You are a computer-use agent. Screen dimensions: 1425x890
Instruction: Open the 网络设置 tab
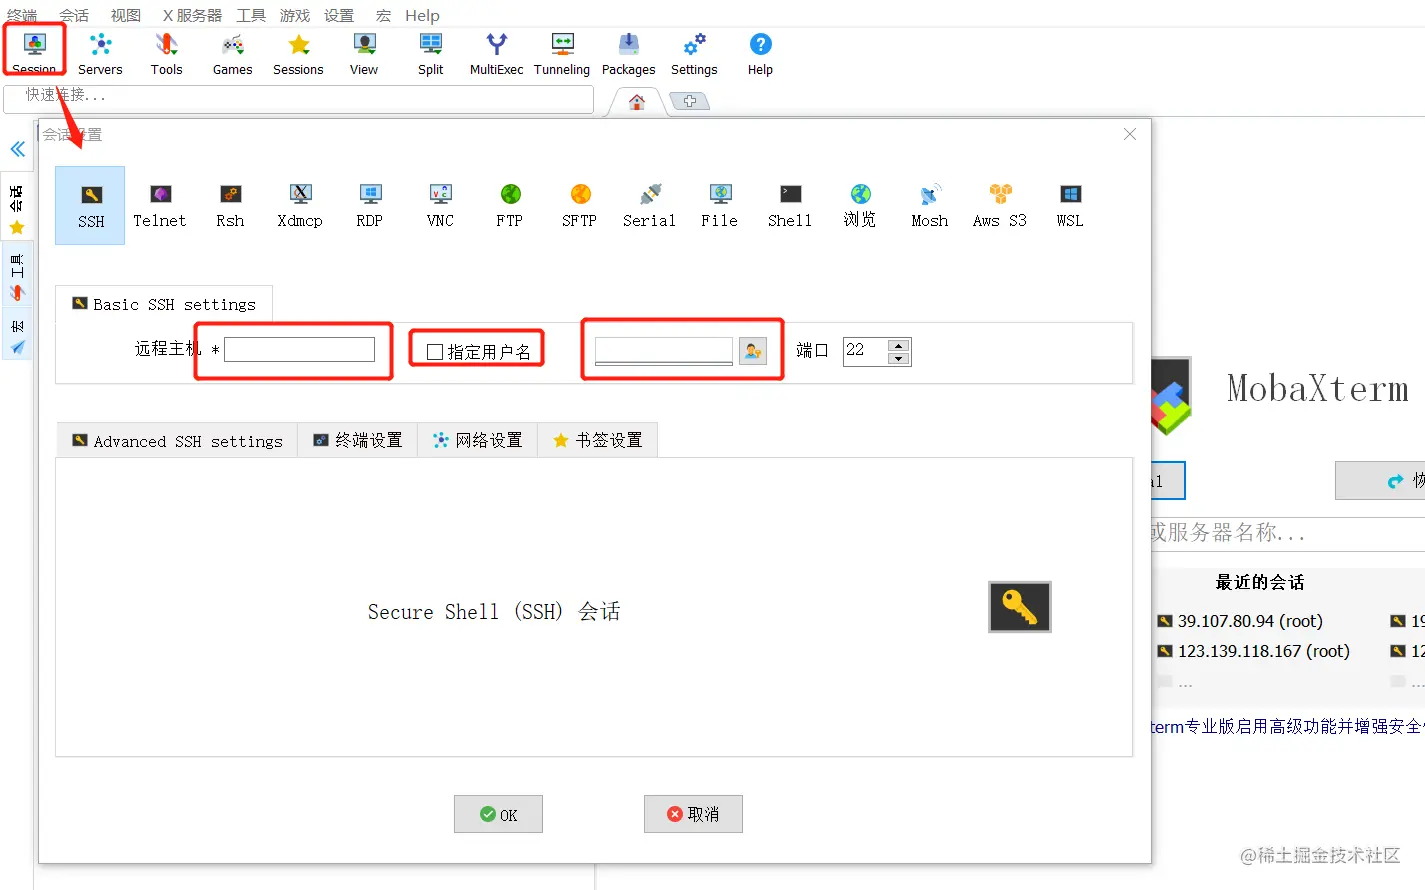[x=478, y=441]
